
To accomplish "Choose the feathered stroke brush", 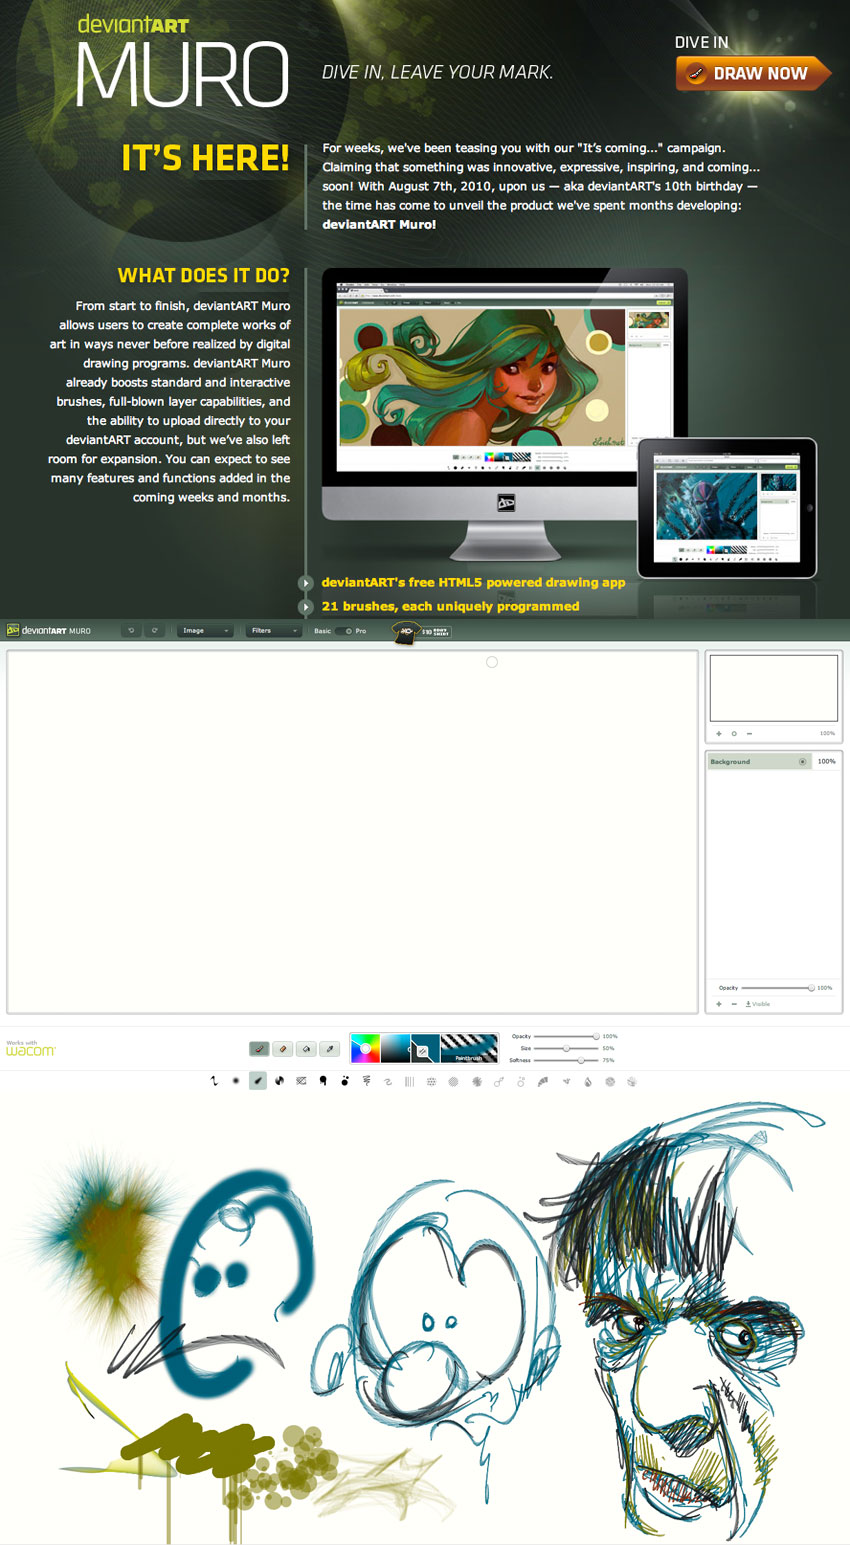I will tap(543, 1081).
